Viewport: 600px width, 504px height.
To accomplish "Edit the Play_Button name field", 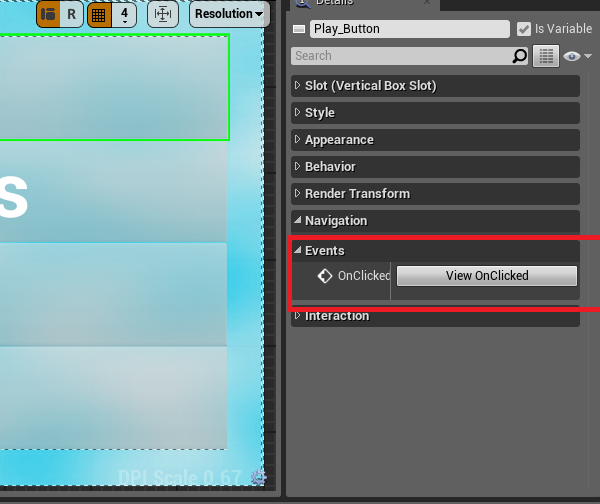I will click(409, 29).
